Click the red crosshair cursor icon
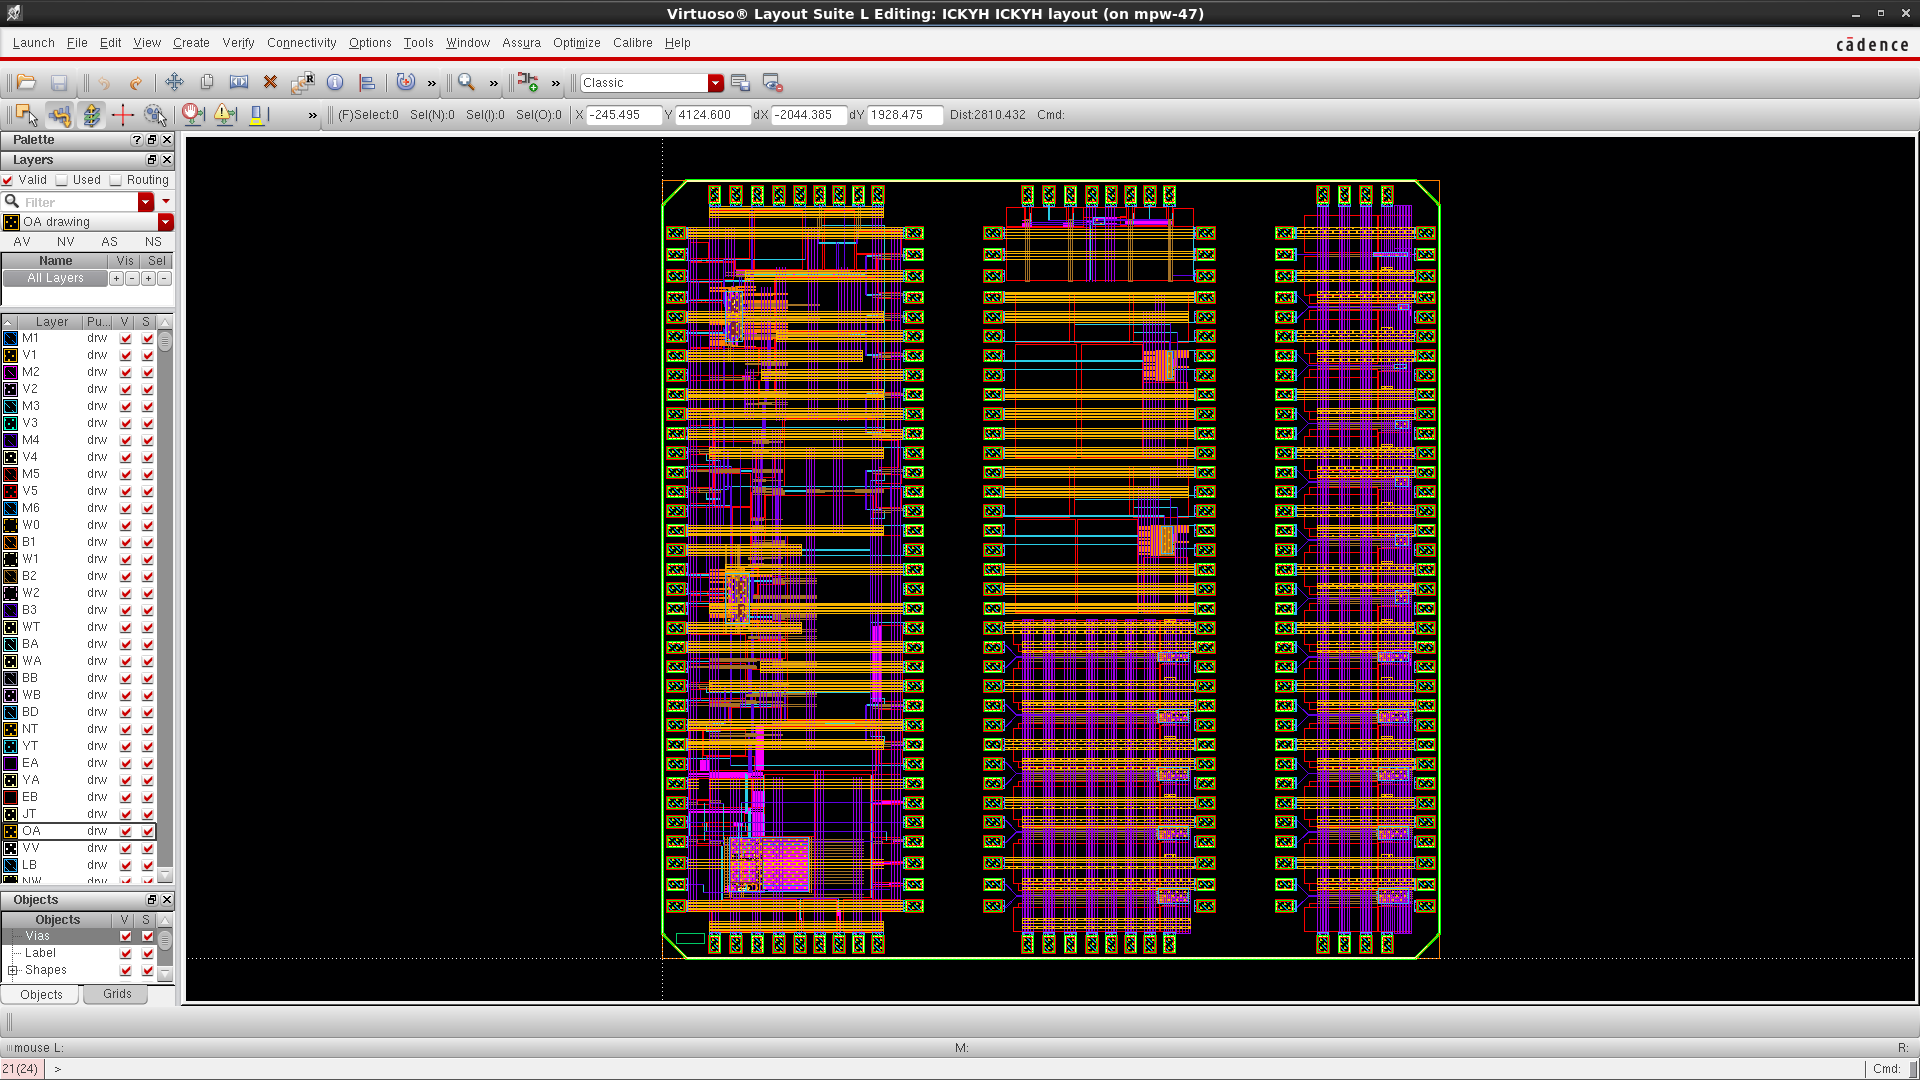The width and height of the screenshot is (1920, 1080). tap(123, 115)
